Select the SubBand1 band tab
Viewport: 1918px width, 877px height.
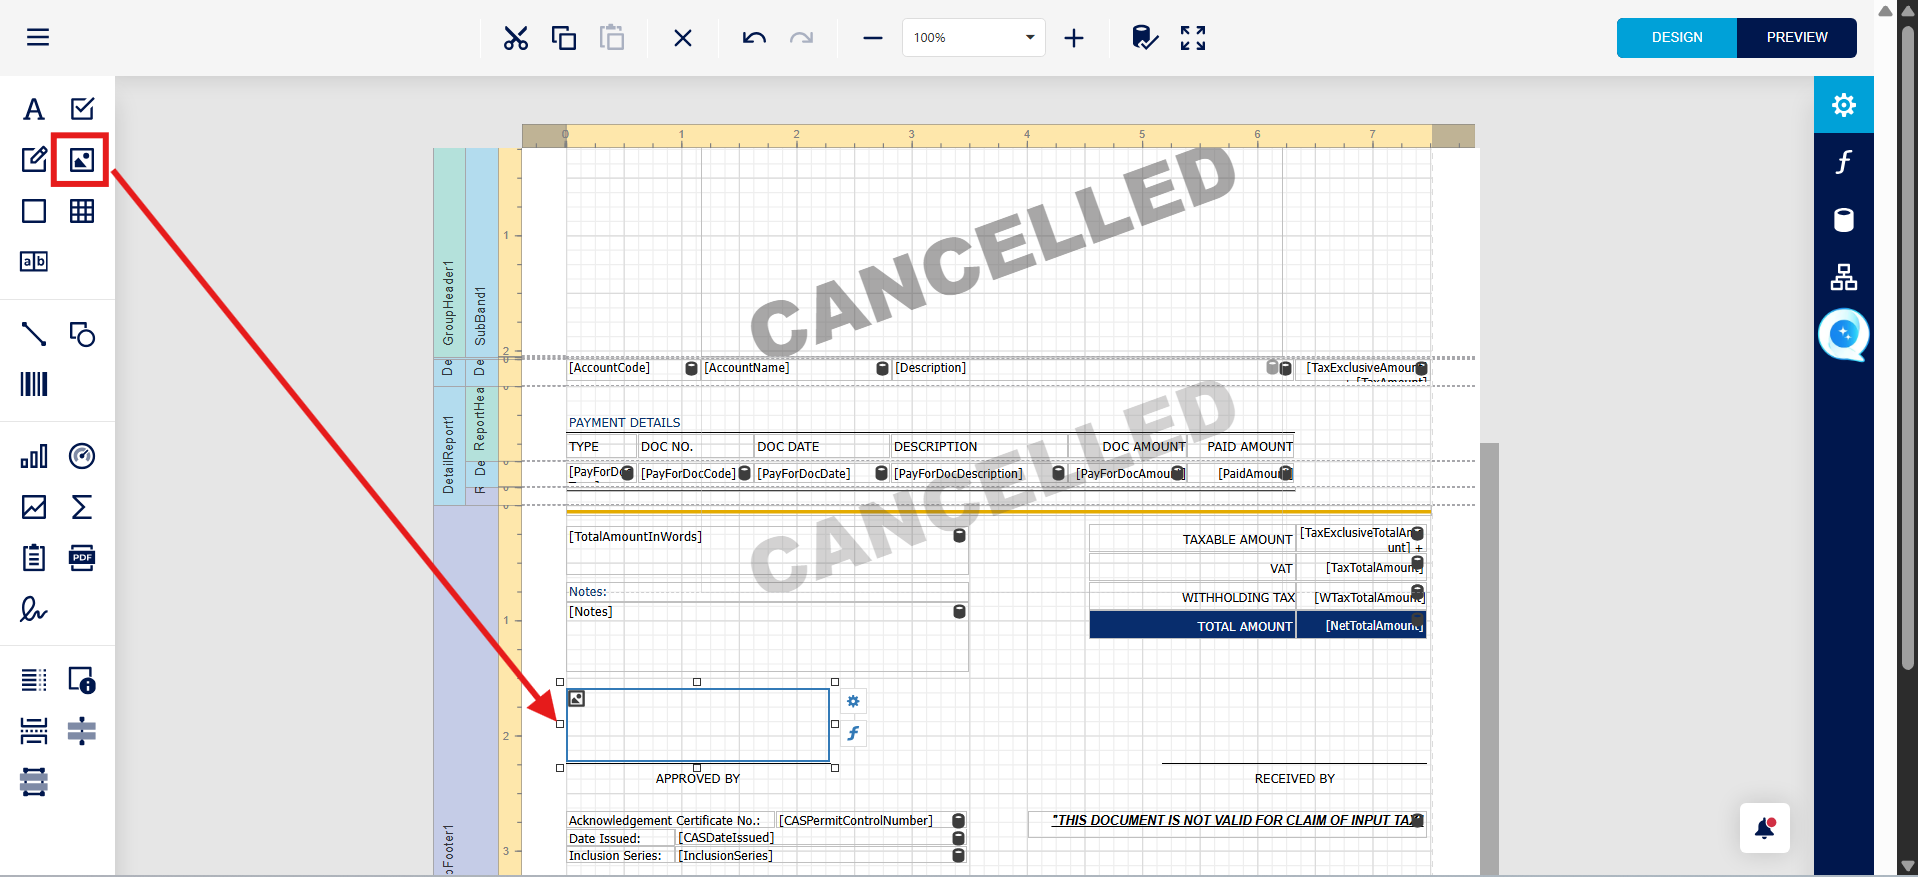coord(481,253)
